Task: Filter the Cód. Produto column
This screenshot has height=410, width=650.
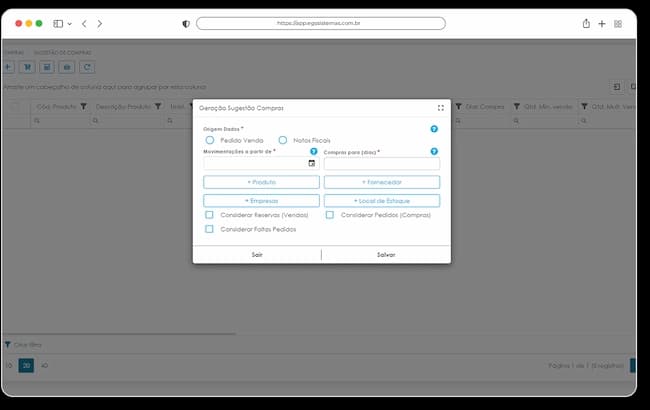Action: click(x=83, y=107)
